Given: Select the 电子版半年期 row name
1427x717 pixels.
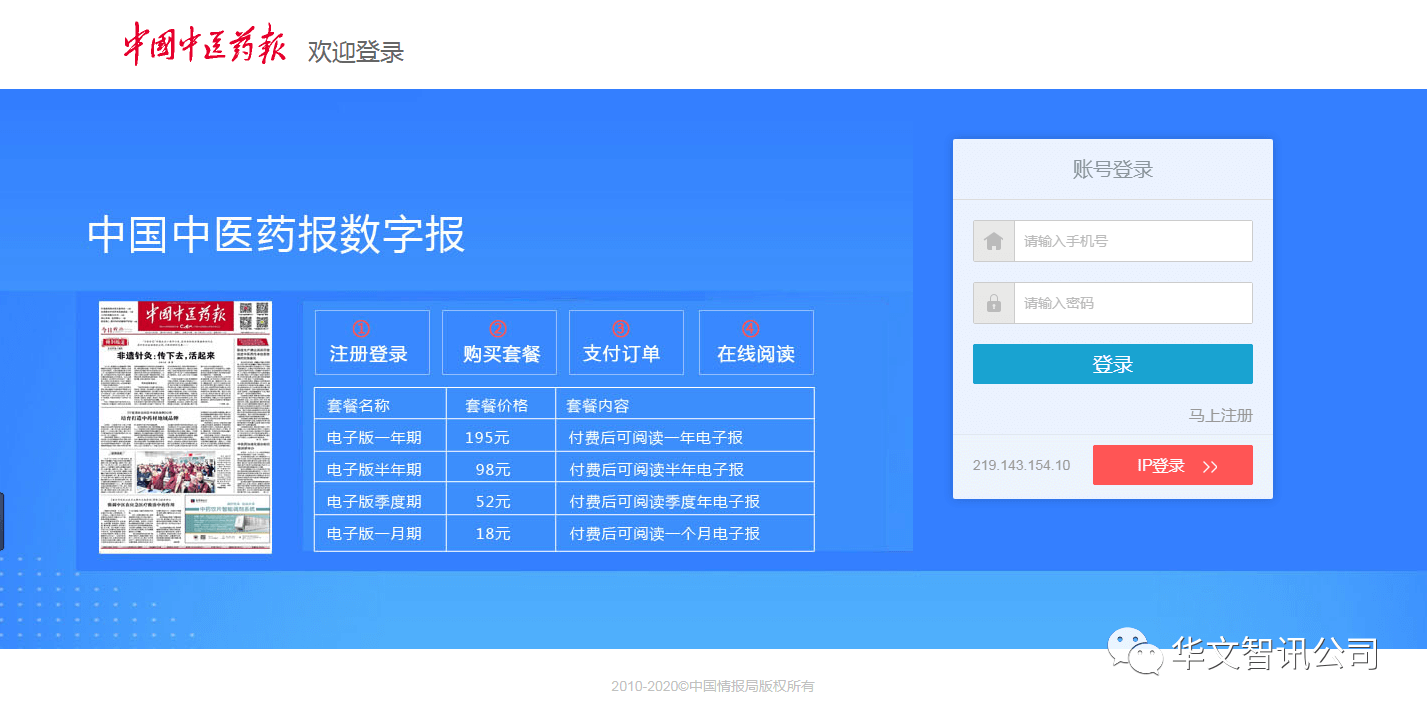Looking at the screenshot, I should [x=374, y=469].
